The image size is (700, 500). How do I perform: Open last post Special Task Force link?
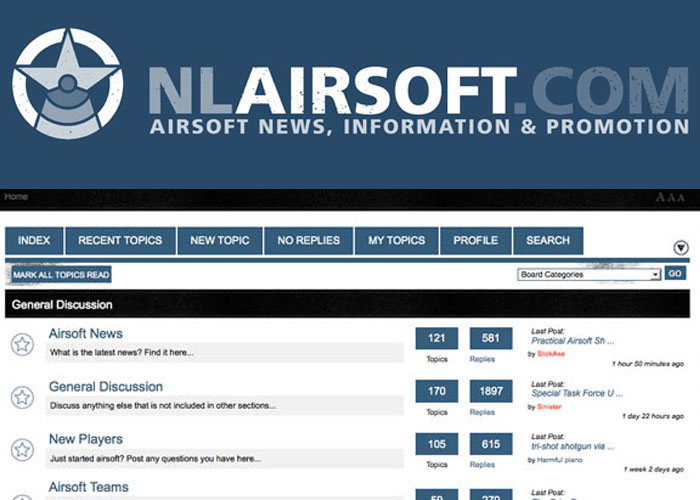tap(577, 393)
